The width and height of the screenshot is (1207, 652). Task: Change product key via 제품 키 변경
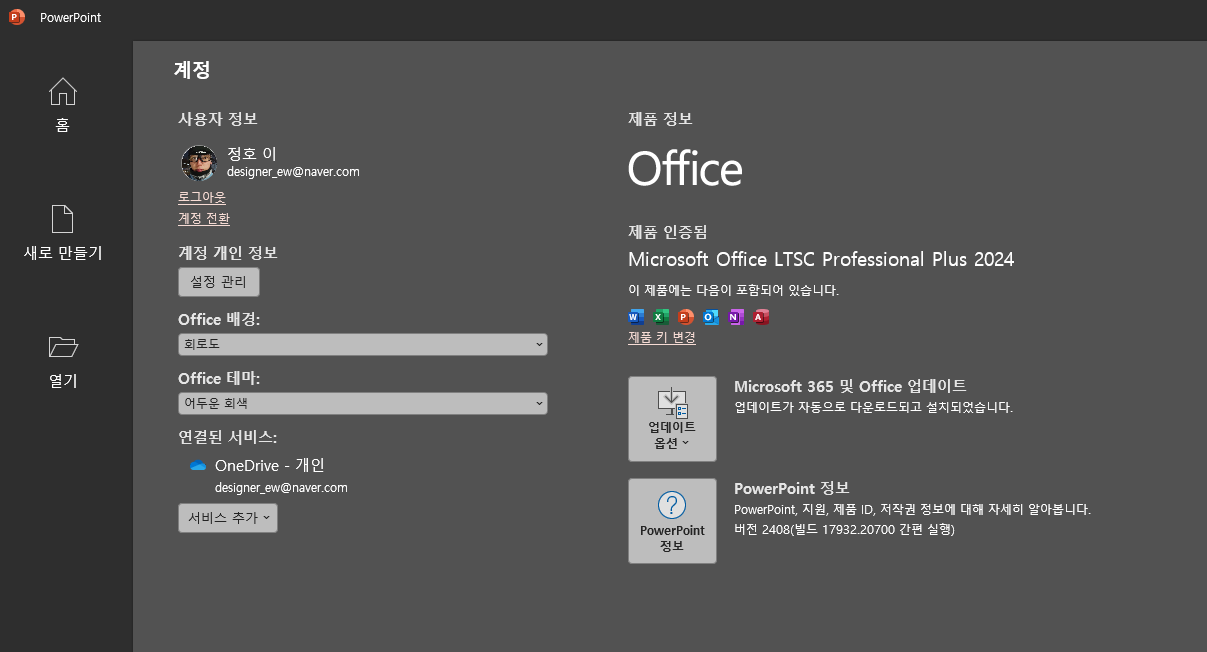(662, 338)
